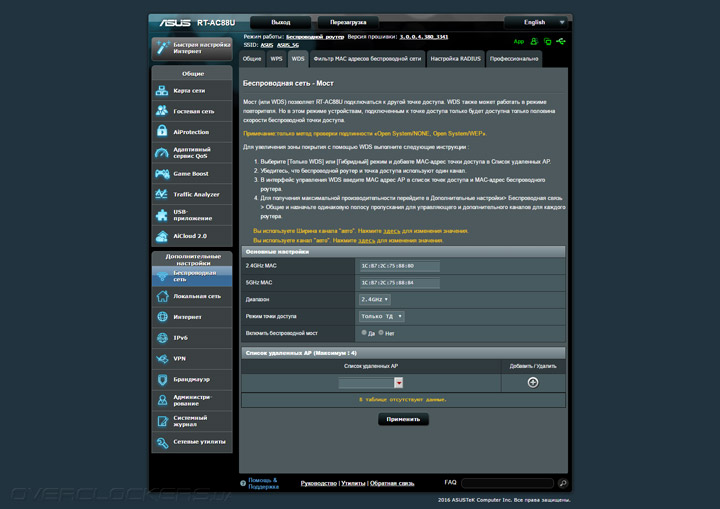Click the App link in header
Image resolution: width=720 pixels, height=509 pixels.
519,41
